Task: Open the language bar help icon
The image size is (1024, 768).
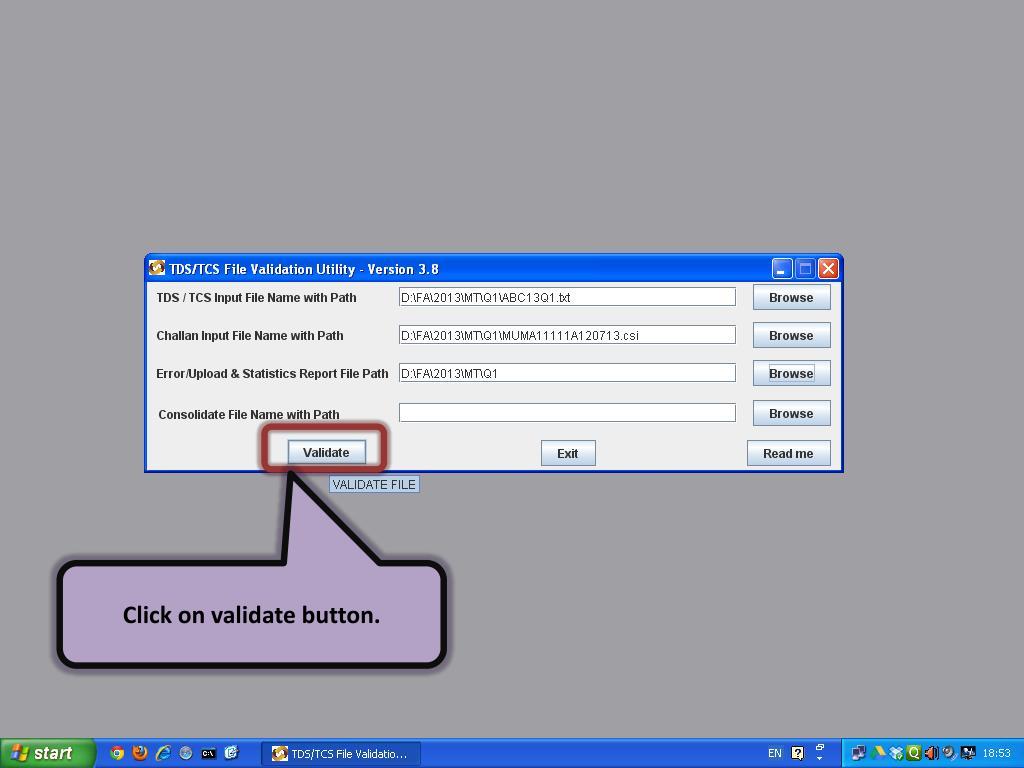Action: [797, 753]
